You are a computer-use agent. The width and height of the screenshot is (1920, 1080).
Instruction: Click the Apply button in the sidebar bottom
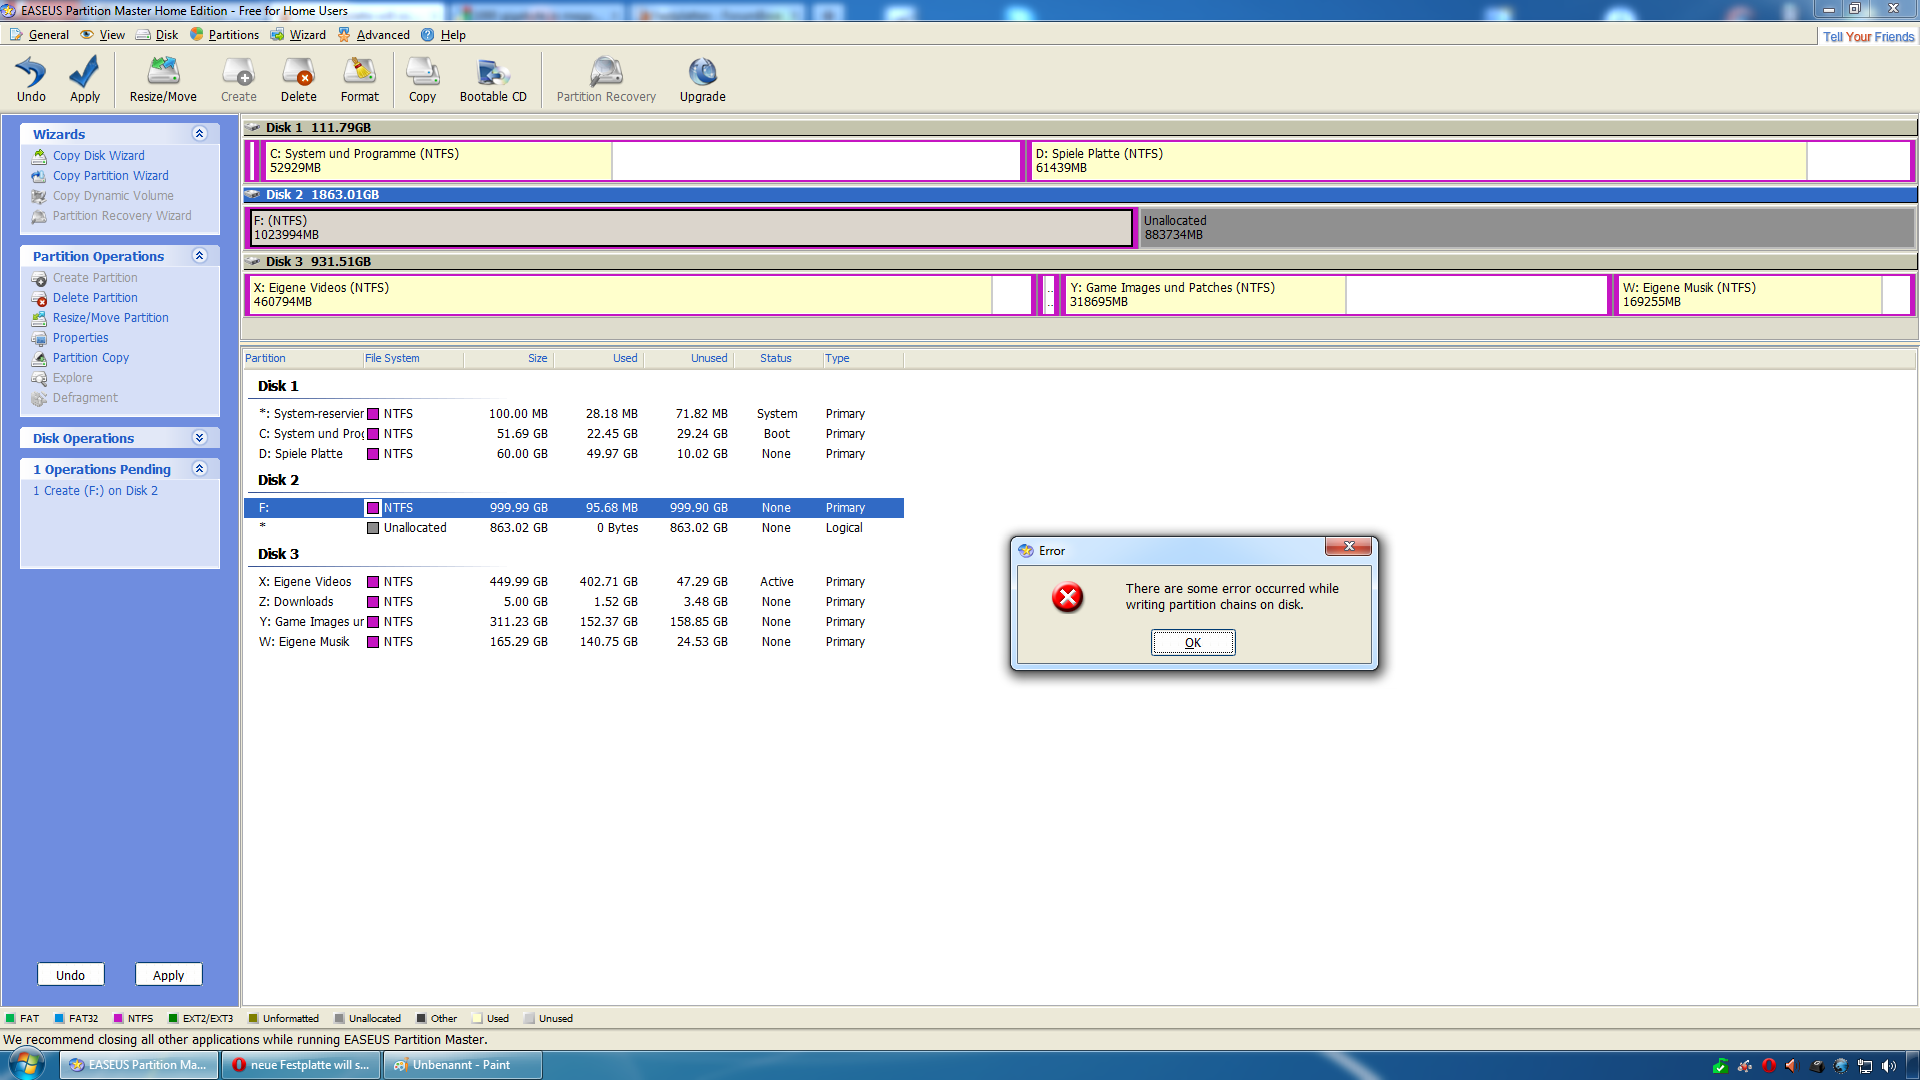tap(168, 975)
